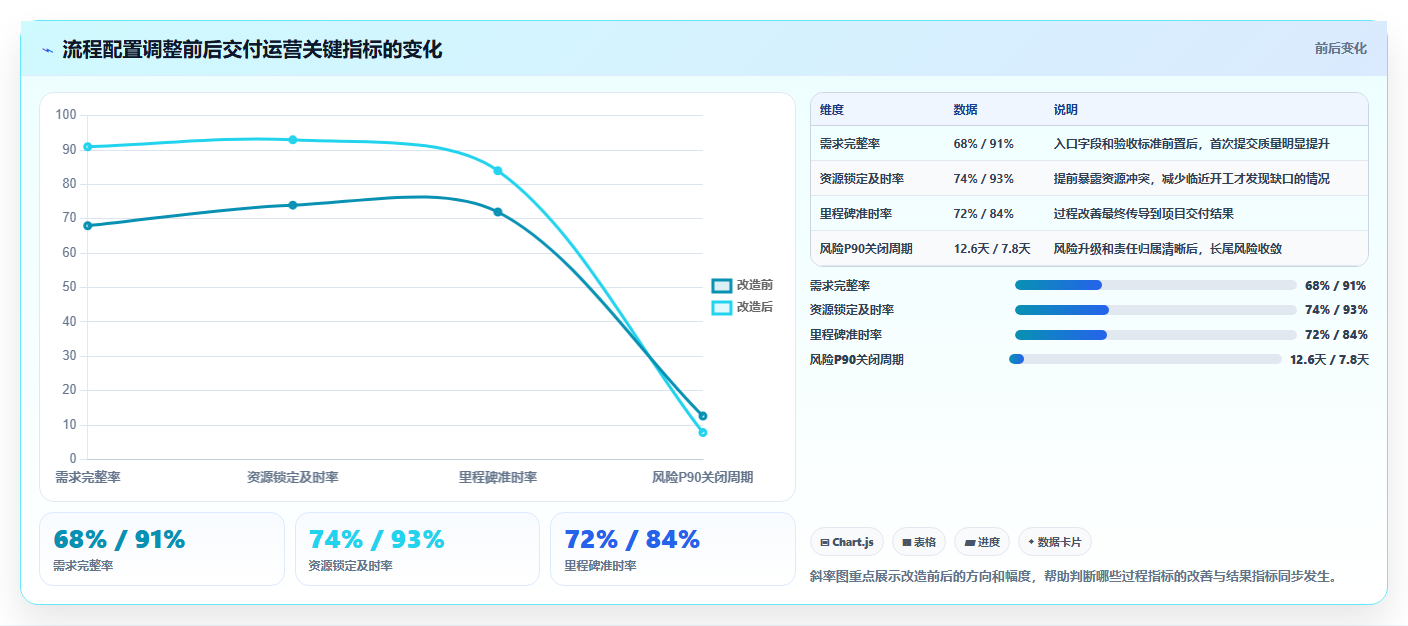Click the 需求完整率 progress bar

pos(1156,285)
